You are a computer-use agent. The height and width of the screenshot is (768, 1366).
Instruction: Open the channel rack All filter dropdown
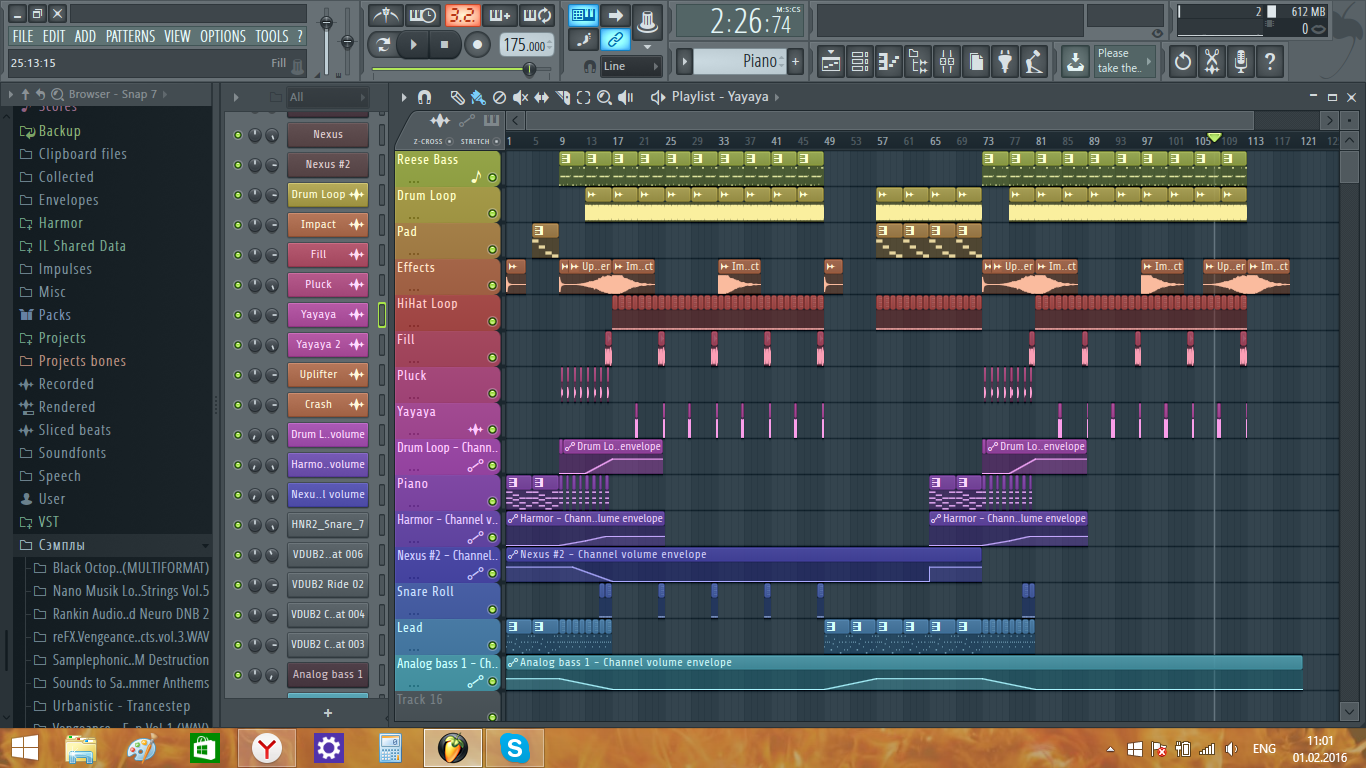327,97
